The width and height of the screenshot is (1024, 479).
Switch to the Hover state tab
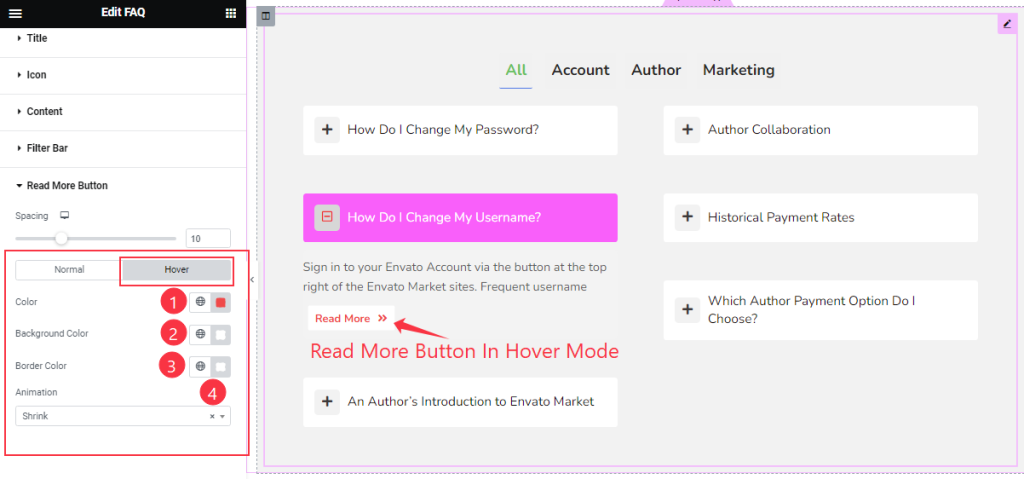tap(176, 270)
